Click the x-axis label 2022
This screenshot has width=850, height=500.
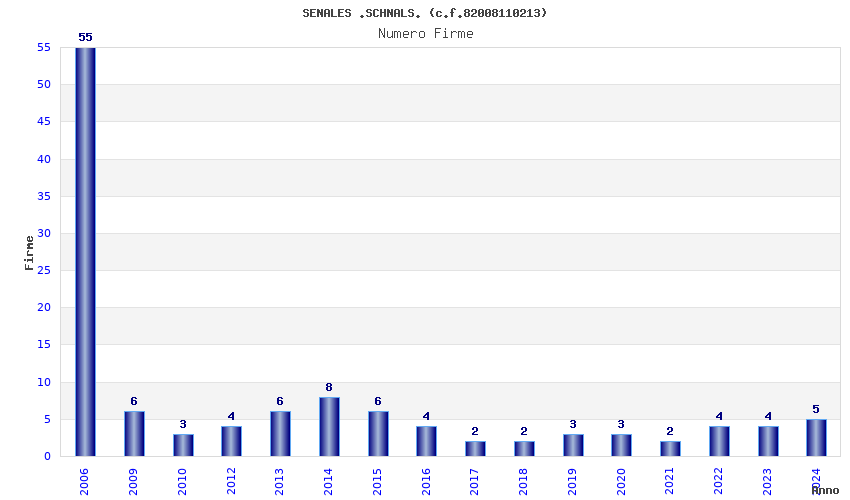[x=718, y=482]
